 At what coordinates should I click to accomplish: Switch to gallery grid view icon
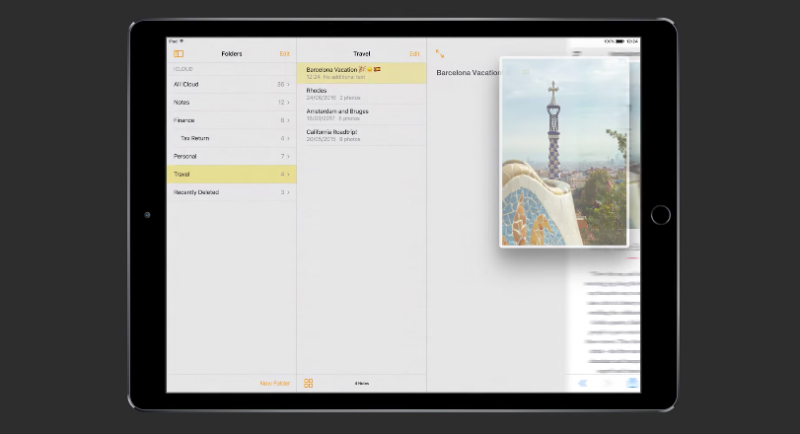click(x=309, y=383)
